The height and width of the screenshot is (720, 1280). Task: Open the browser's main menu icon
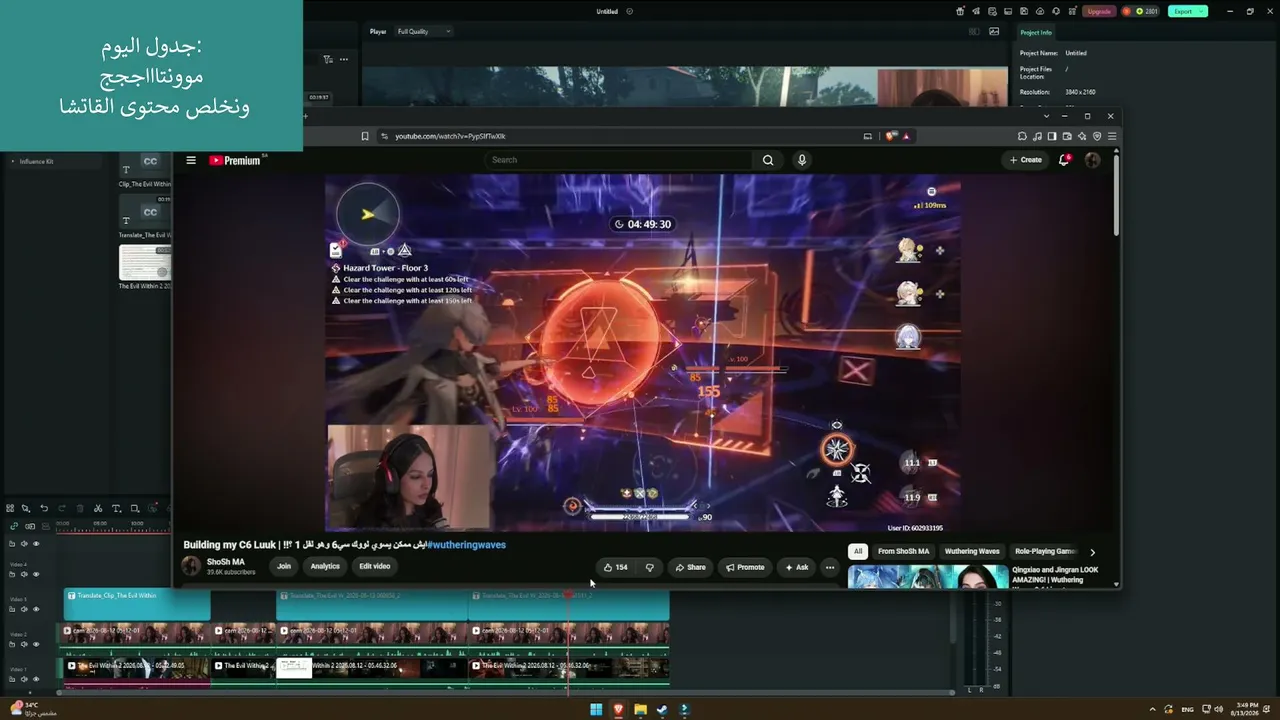[1111, 136]
